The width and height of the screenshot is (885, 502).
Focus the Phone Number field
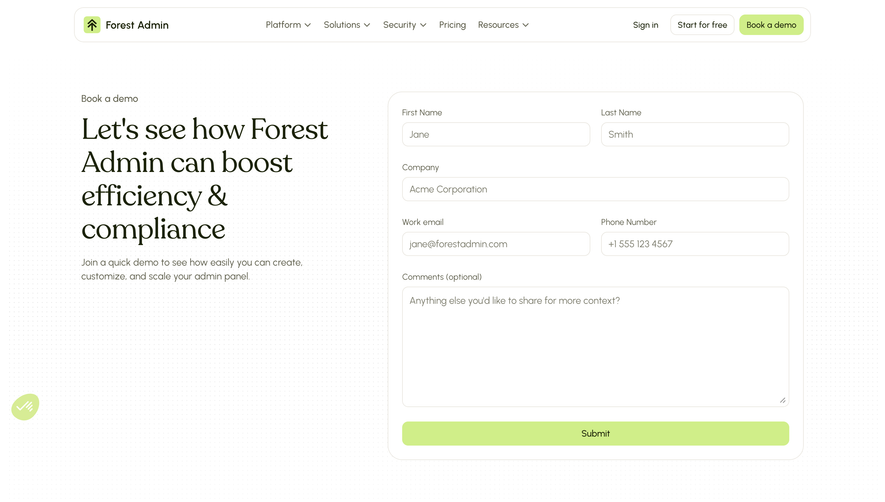pyautogui.click(x=695, y=244)
